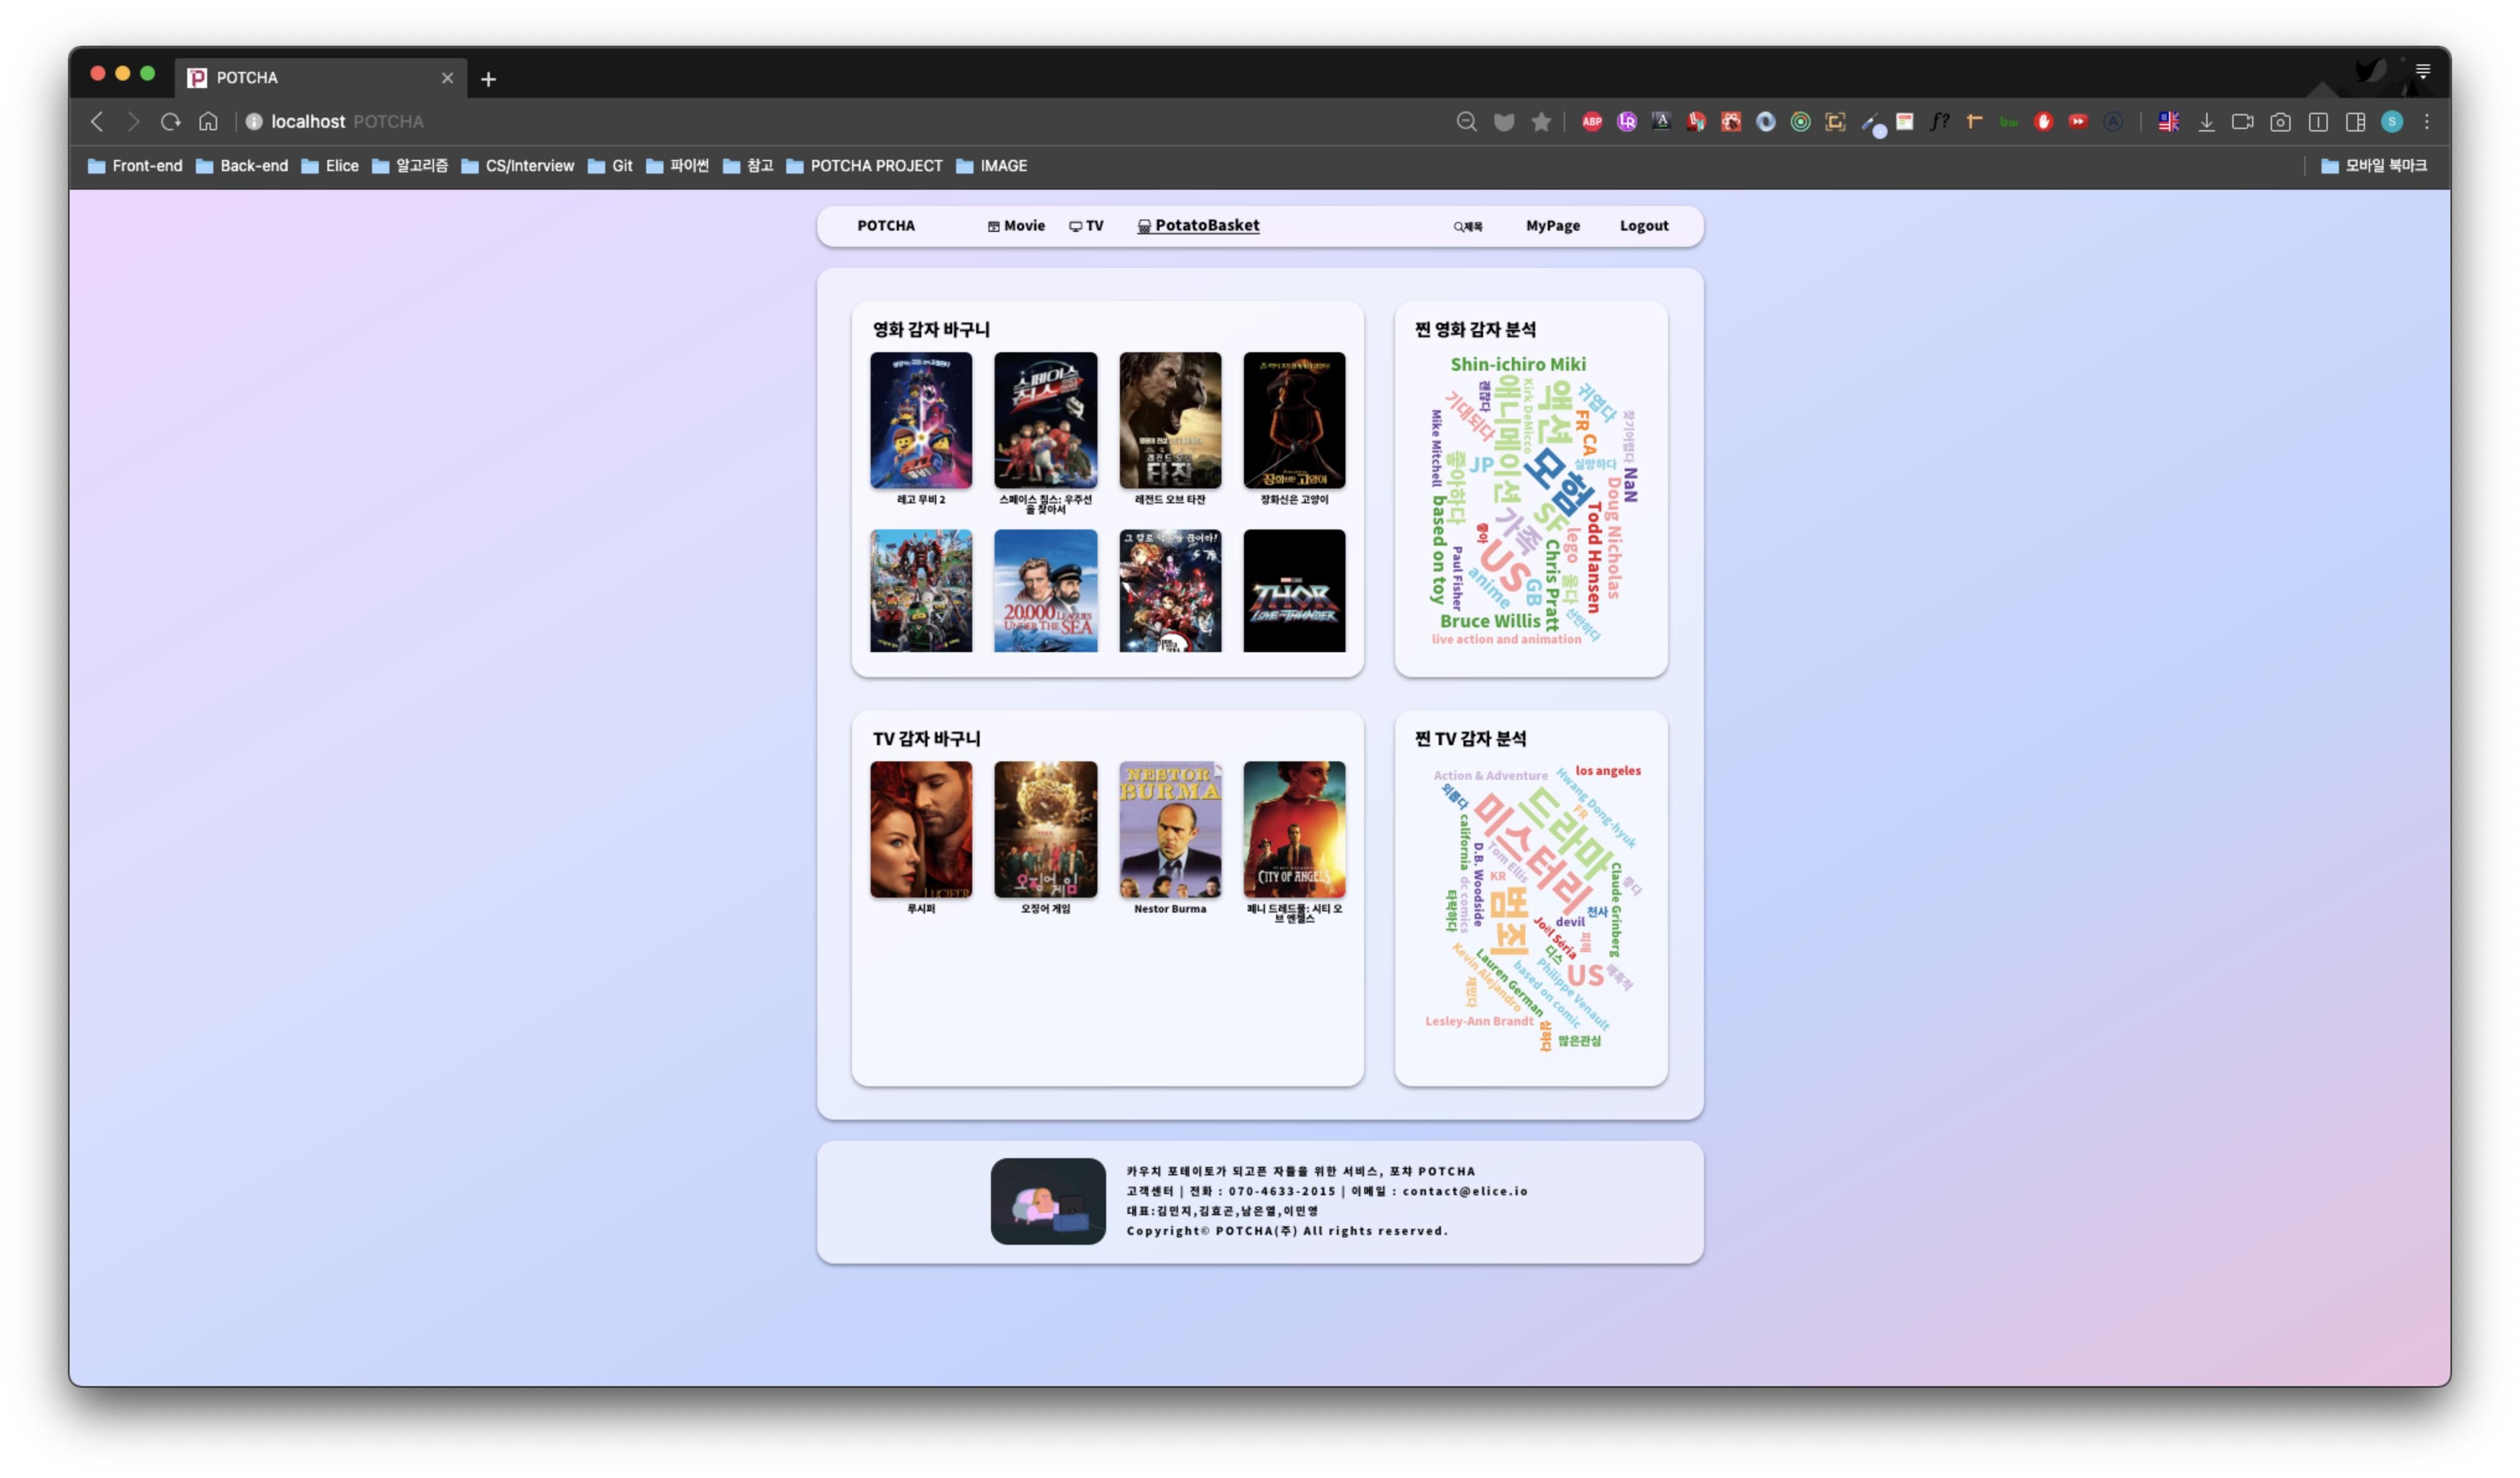The height and width of the screenshot is (1478, 2520).
Task: Click the AdBlock Plus extension icon
Action: coord(1592,122)
